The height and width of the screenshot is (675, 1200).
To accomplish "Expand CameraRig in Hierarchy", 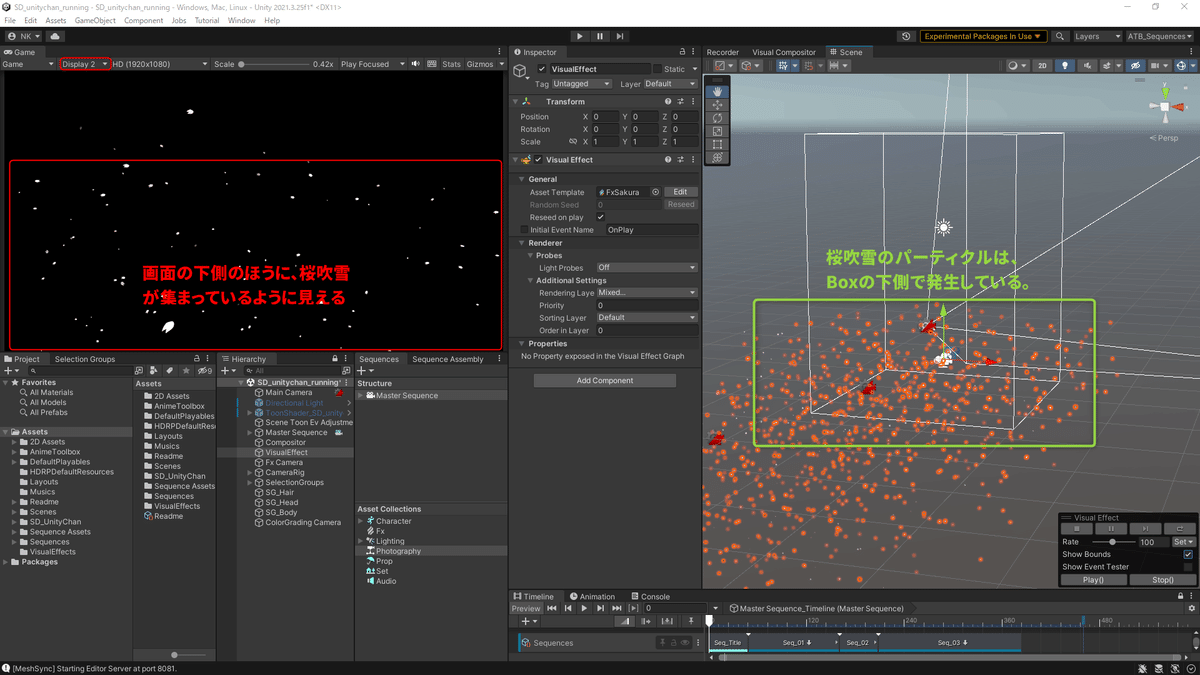I will coord(250,472).
